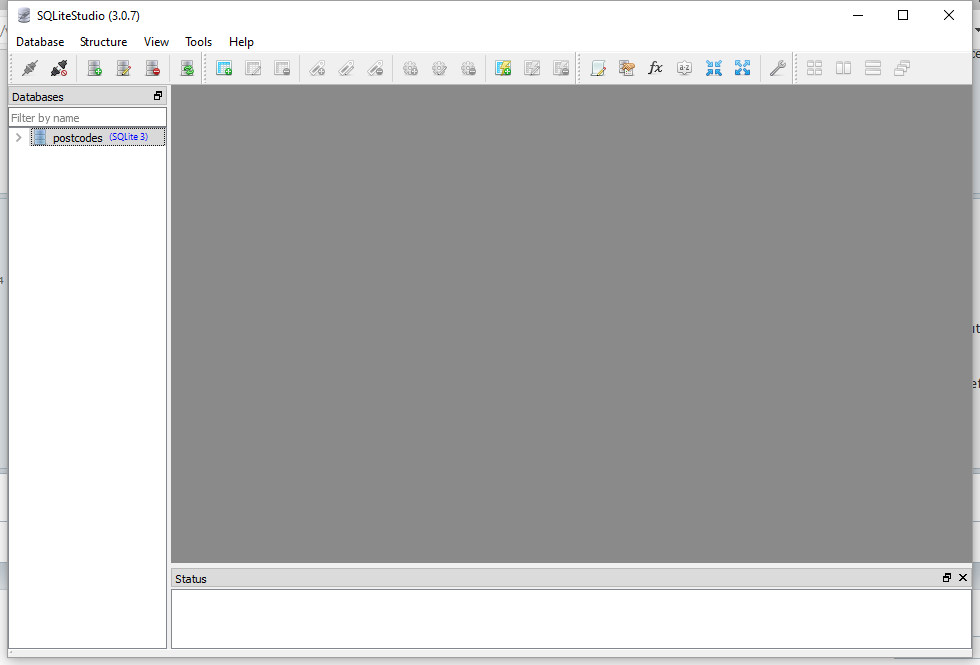Select the postcodes database entry
The height and width of the screenshot is (665, 980).
click(78, 137)
